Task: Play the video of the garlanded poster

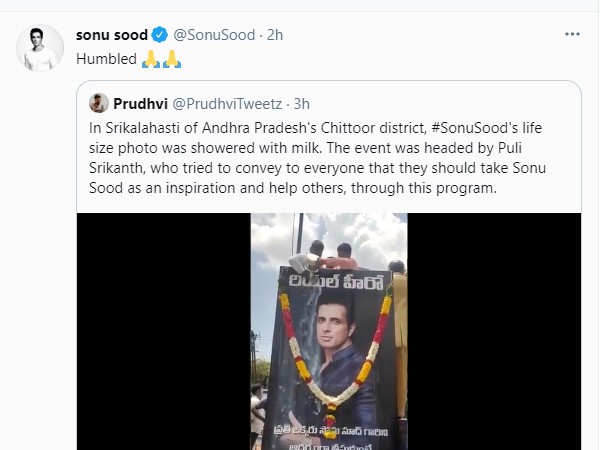Action: click(x=328, y=330)
